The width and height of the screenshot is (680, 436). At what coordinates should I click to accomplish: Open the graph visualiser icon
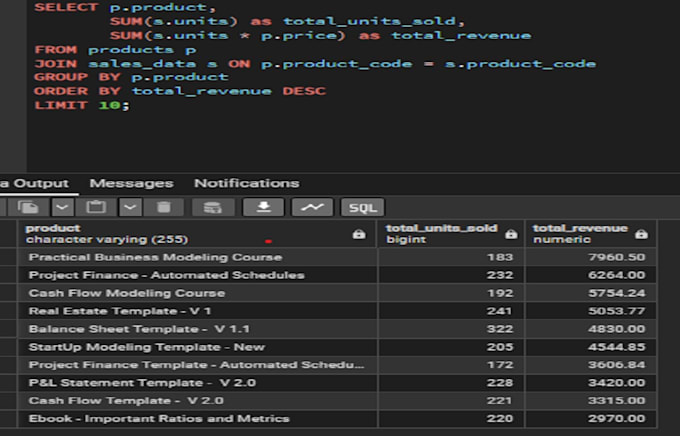click(x=312, y=207)
